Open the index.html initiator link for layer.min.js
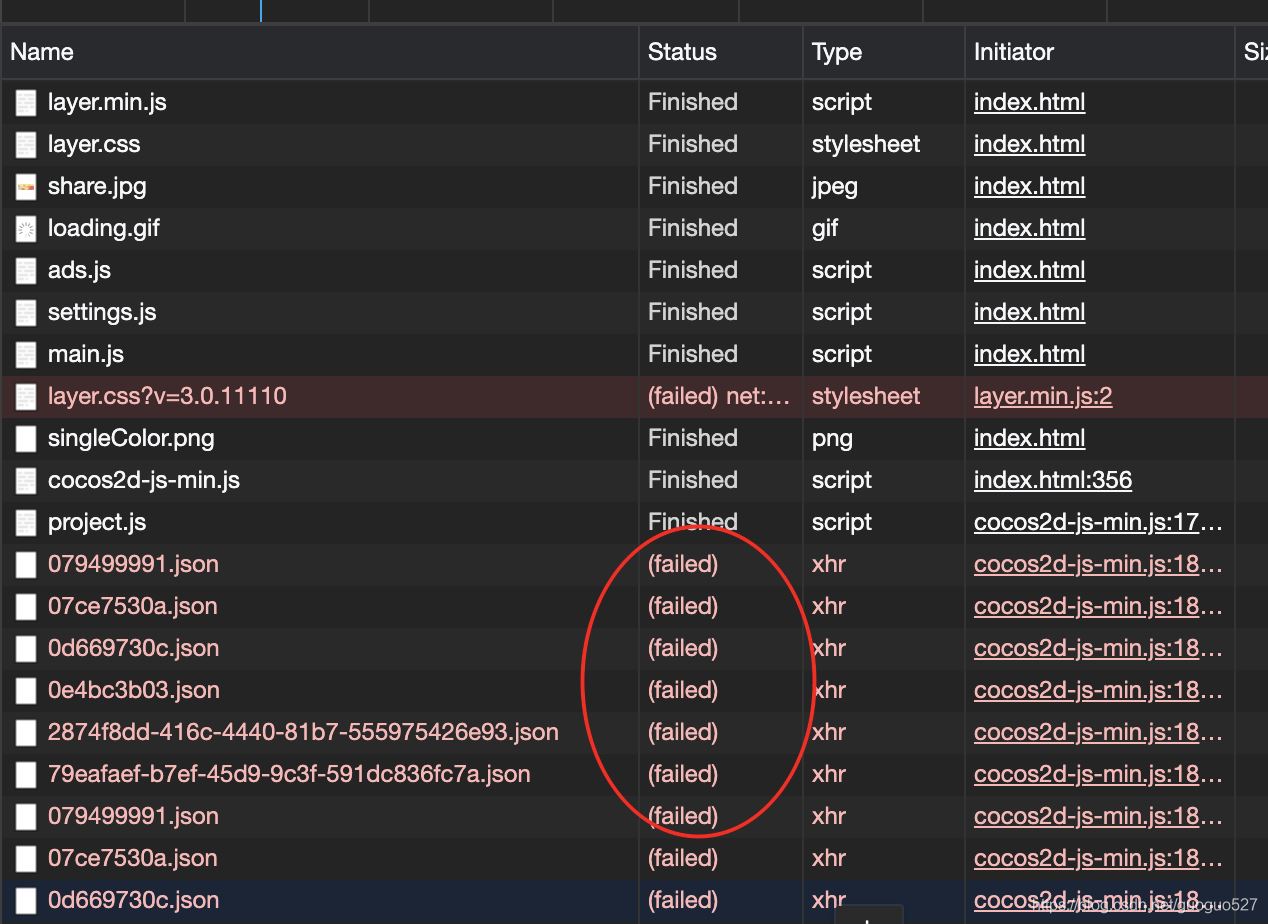Viewport: 1268px width, 924px height. [x=1029, y=102]
